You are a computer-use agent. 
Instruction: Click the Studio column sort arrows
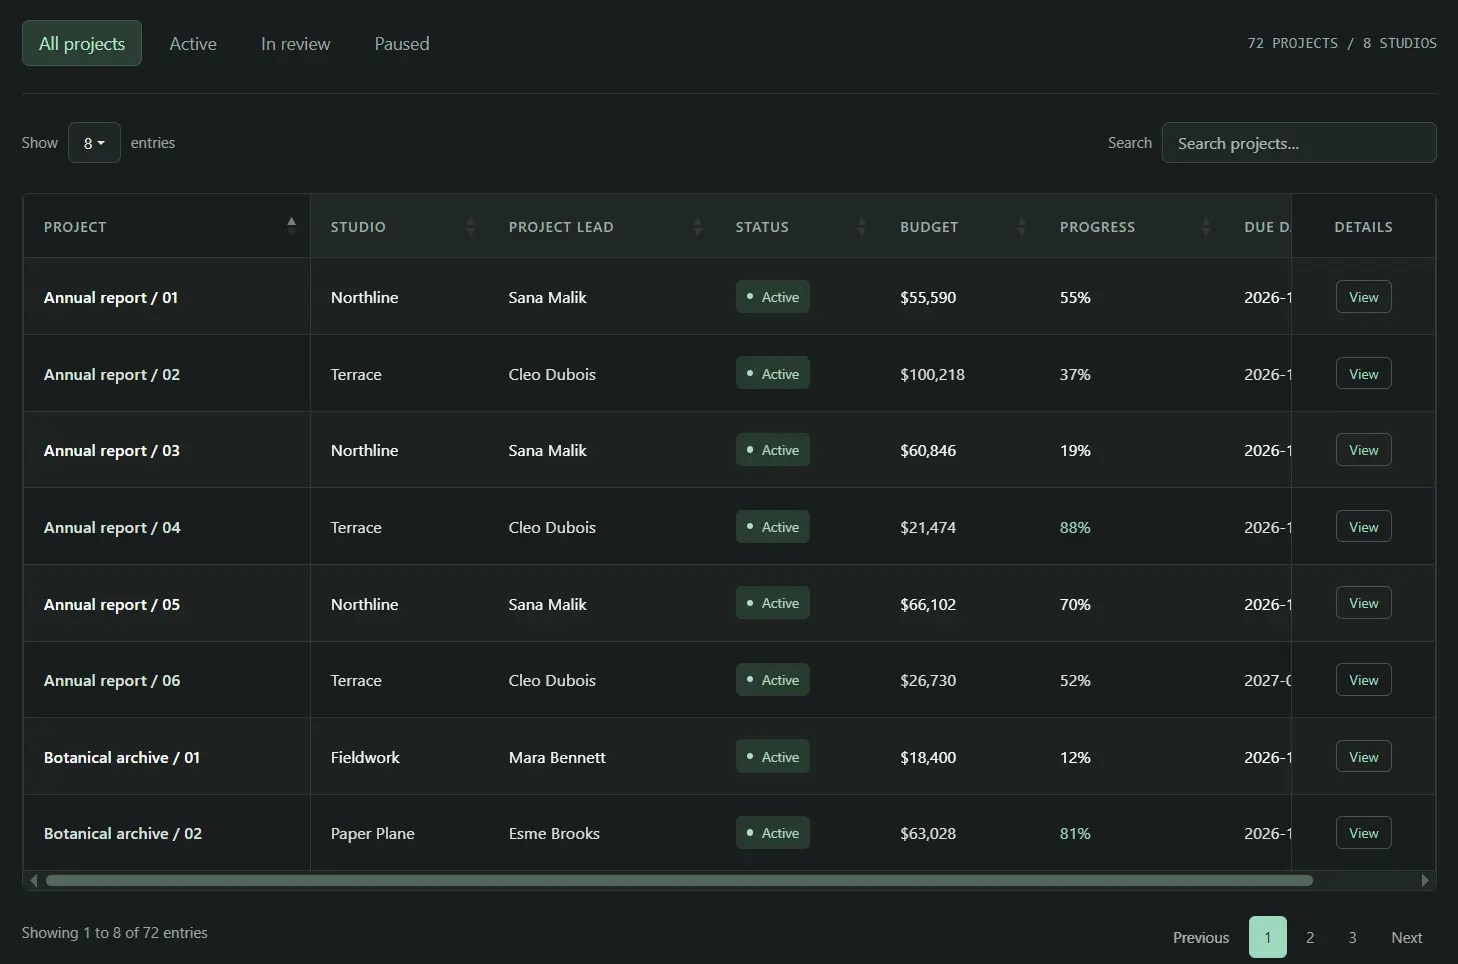click(470, 227)
